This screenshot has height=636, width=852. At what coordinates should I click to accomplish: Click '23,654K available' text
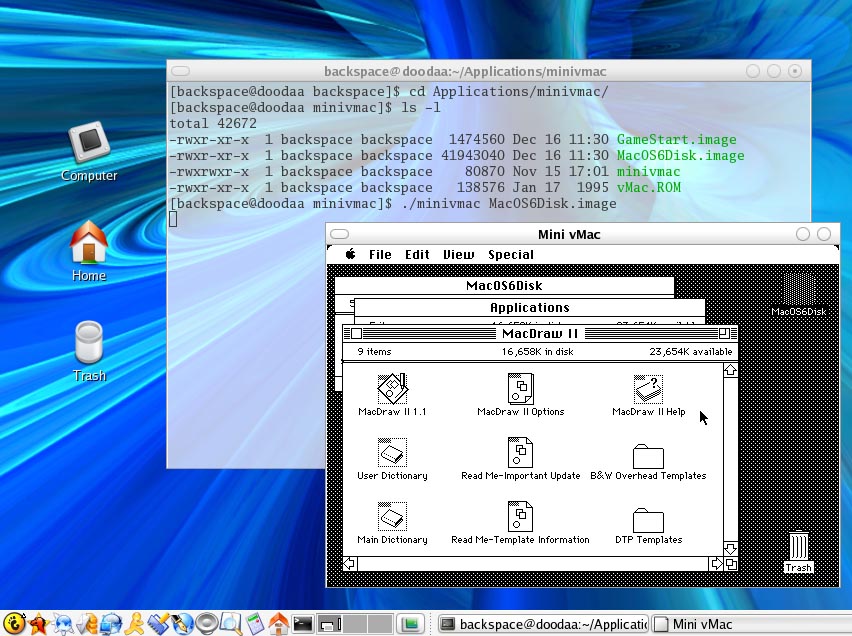tap(691, 352)
